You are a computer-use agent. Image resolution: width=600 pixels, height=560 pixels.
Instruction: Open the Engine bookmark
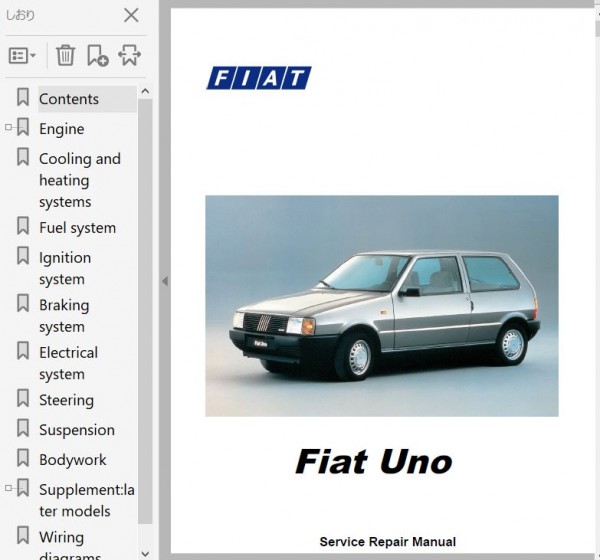(62, 129)
